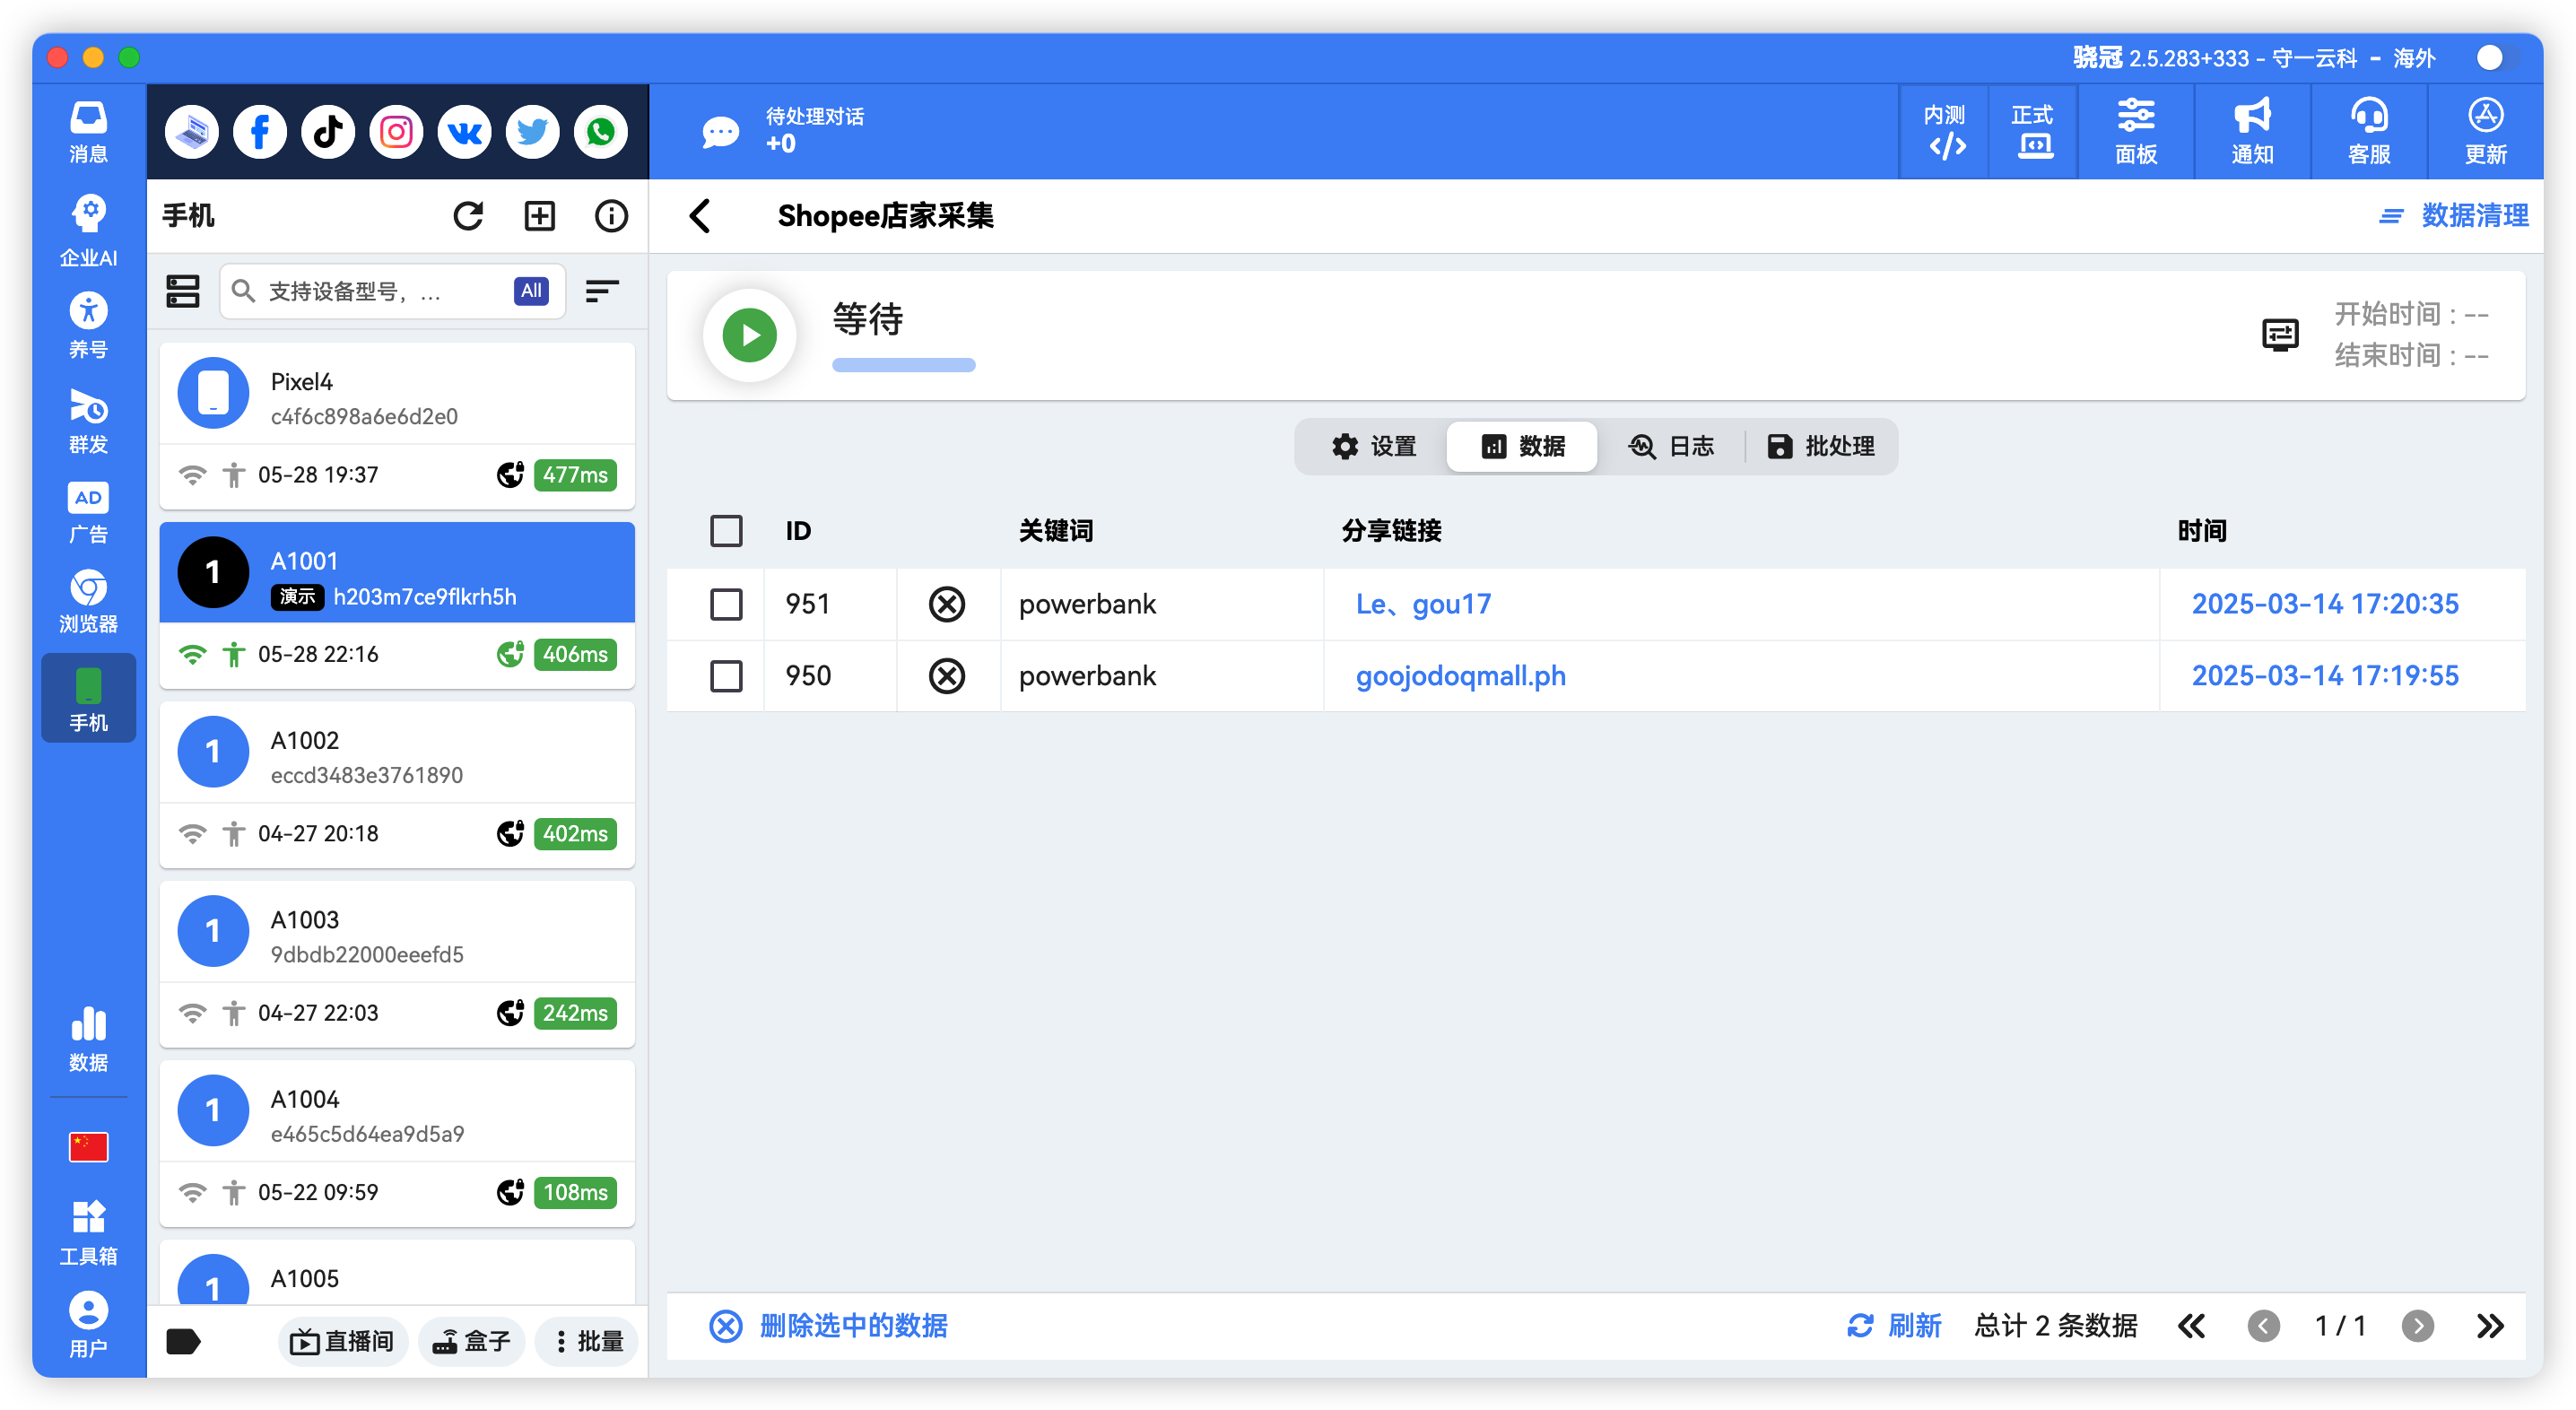
Task: Click 数据清理 data cleanup link
Action: 2453,216
